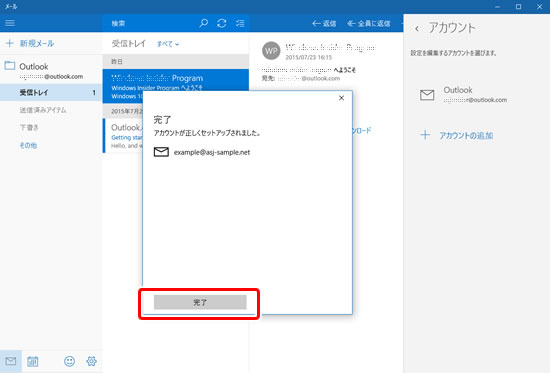
Task: Click the smiley feedback icon
Action: [x=69, y=361]
